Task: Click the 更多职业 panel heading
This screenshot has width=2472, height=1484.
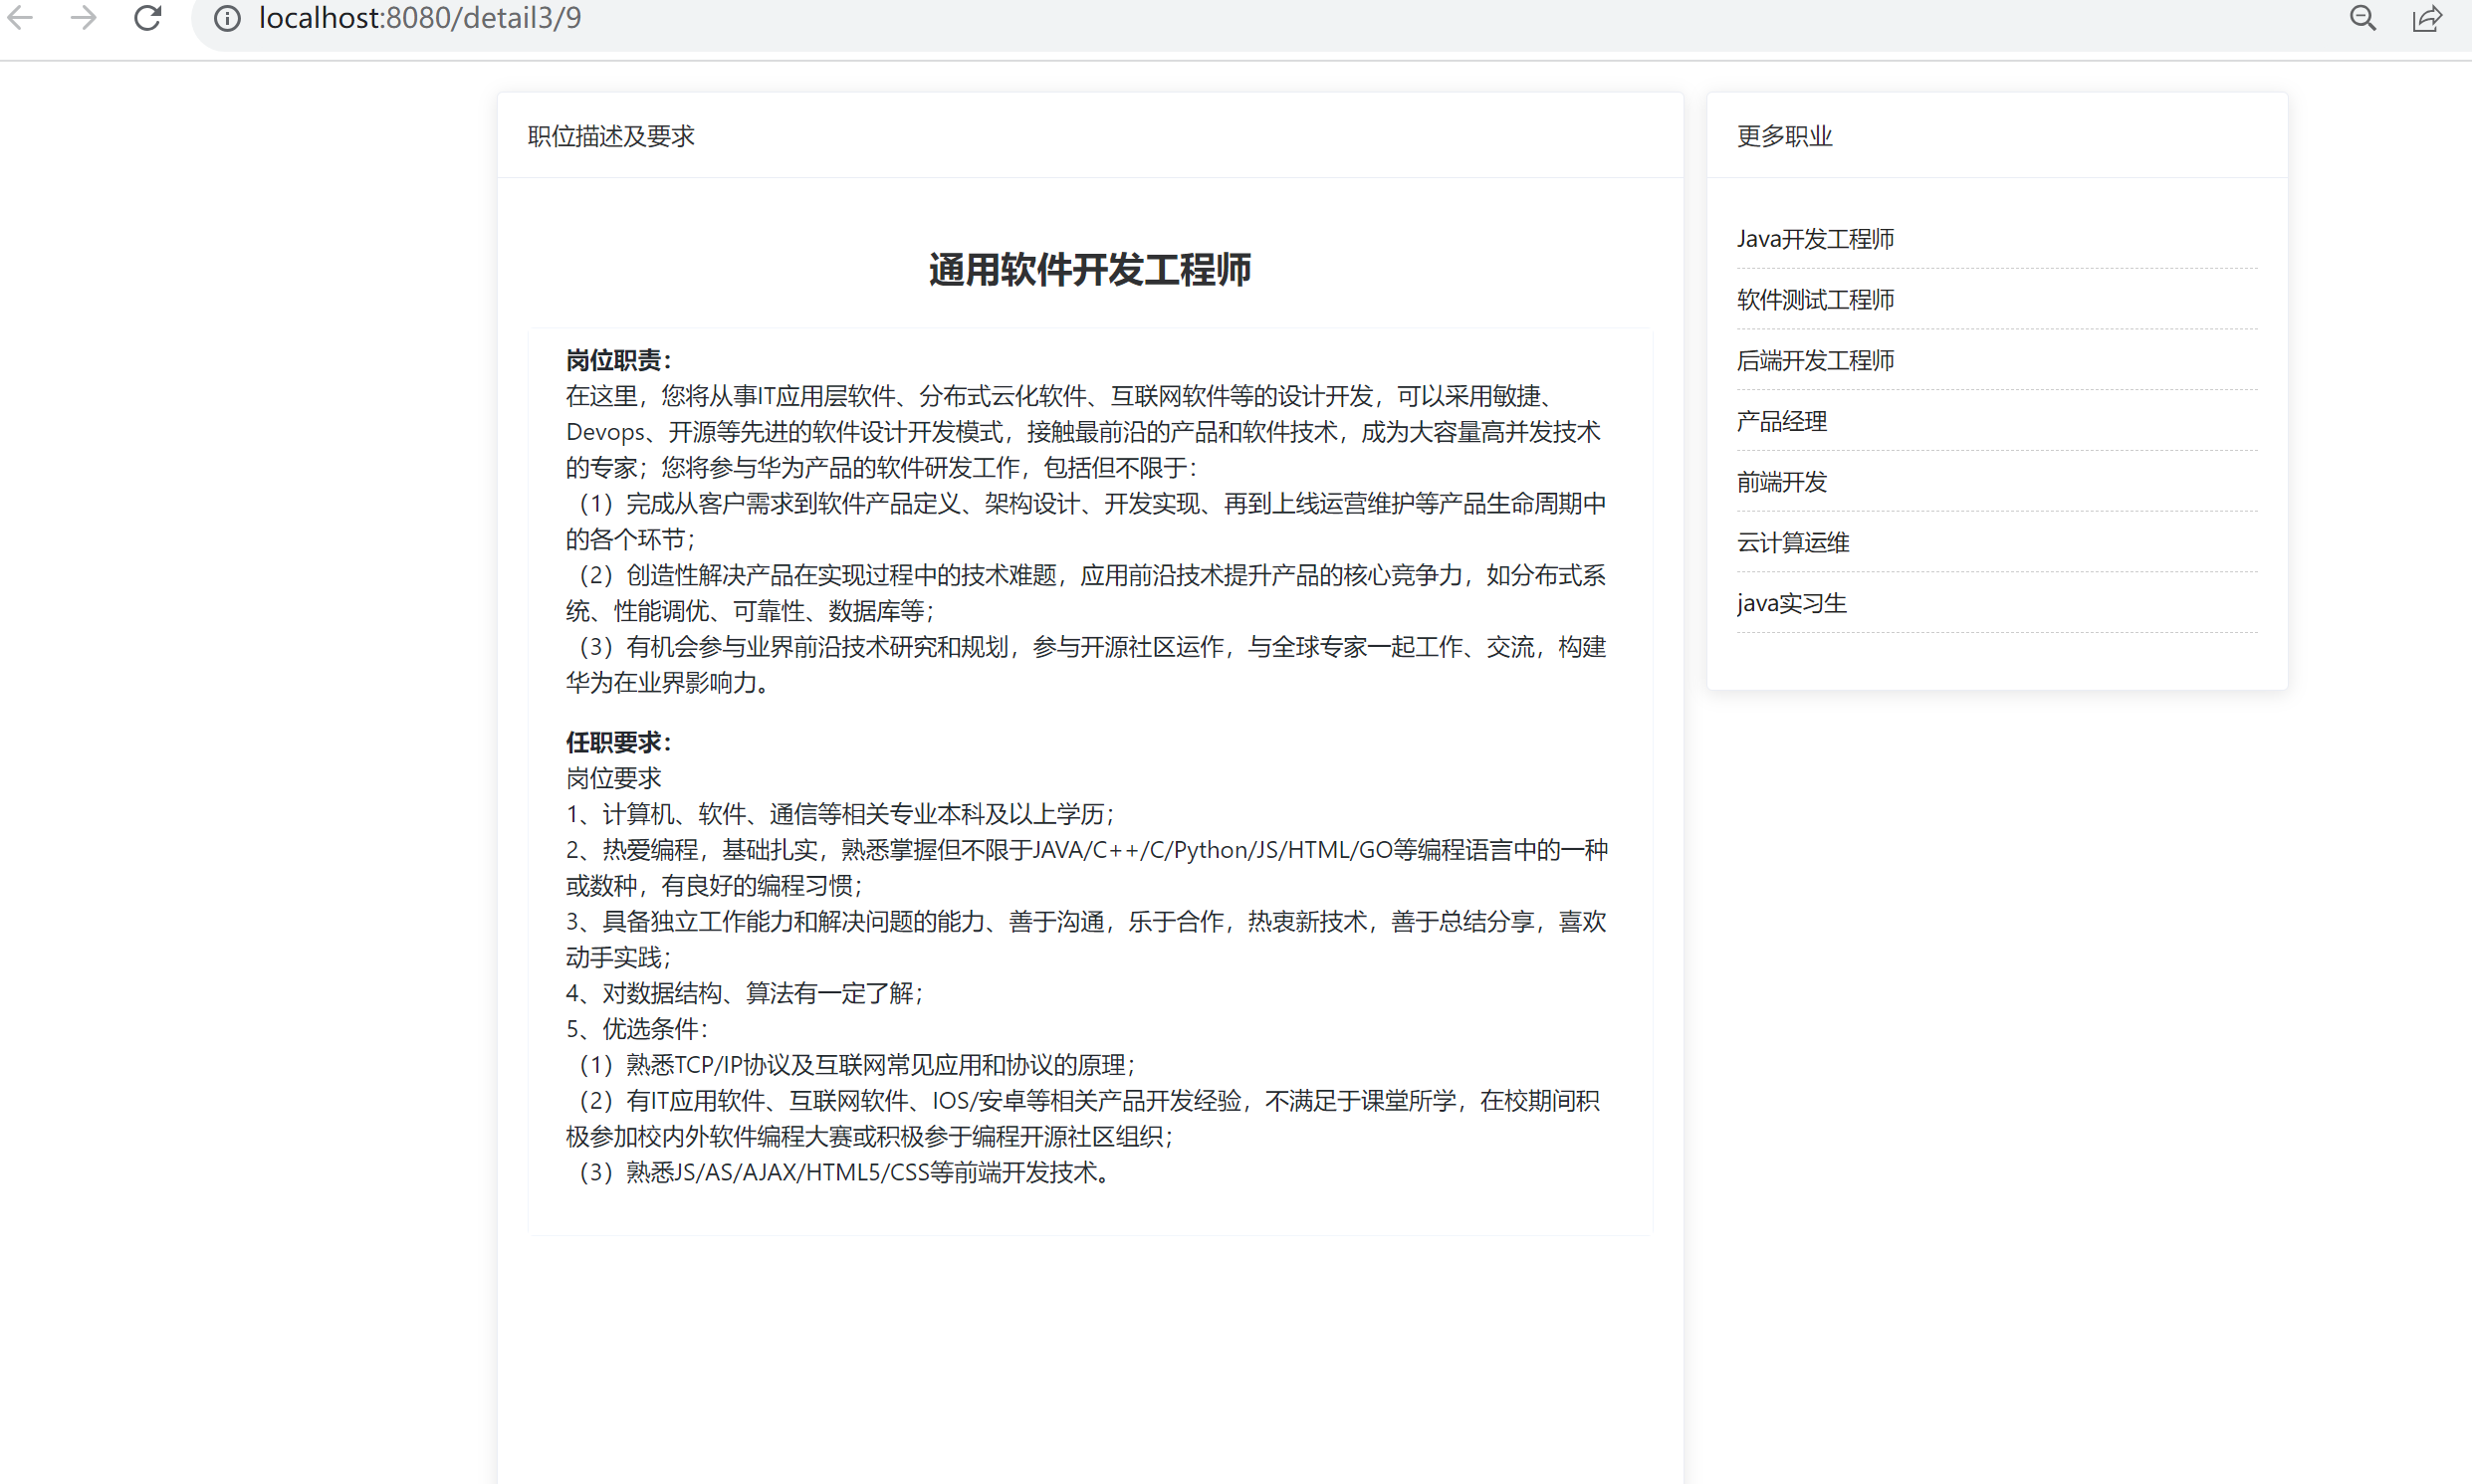Action: tap(1784, 136)
